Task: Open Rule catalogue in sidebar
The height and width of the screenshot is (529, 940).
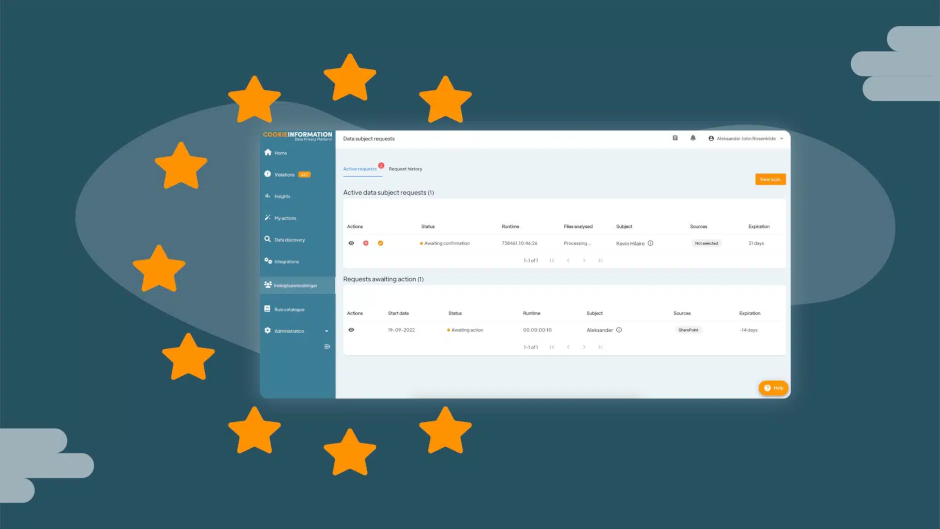Action: 284,309
